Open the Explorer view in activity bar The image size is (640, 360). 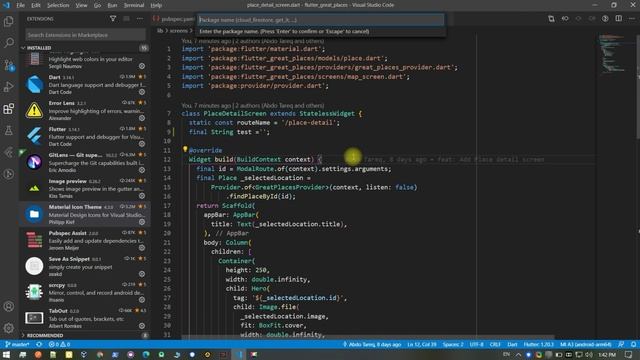click(9, 21)
